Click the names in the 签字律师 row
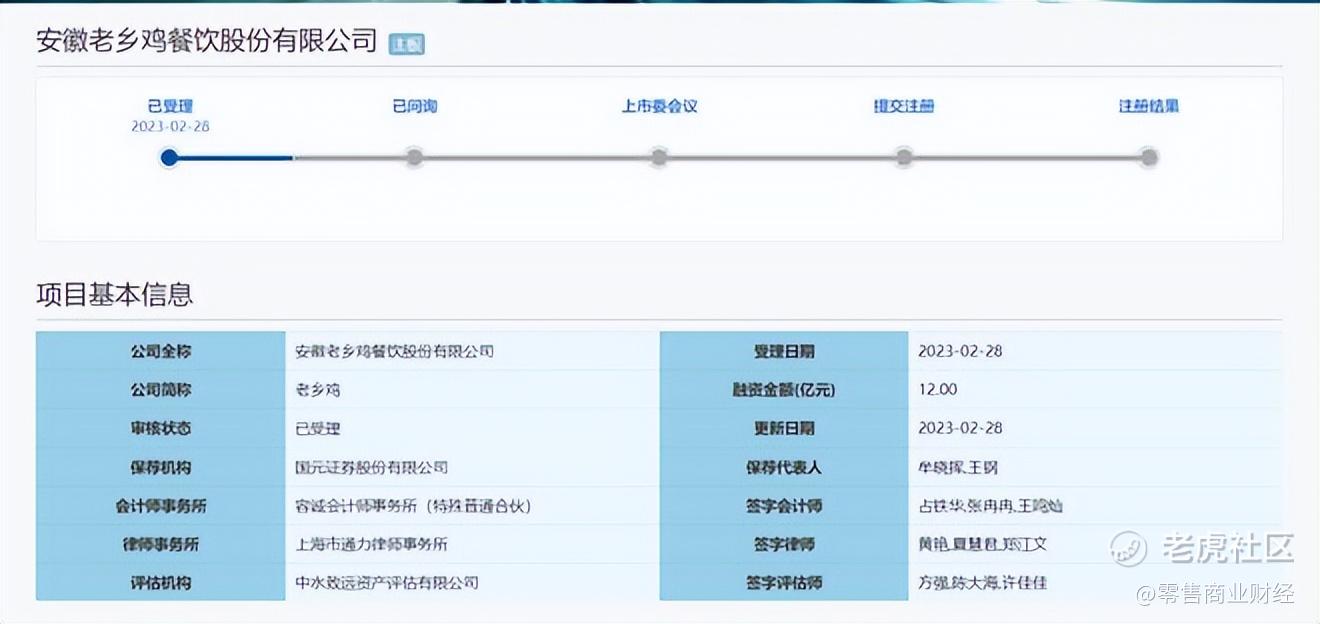This screenshot has width=1320, height=624. pyautogui.click(x=982, y=544)
